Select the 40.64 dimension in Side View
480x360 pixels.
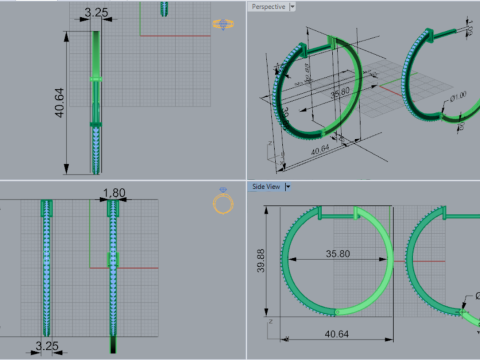337,334
